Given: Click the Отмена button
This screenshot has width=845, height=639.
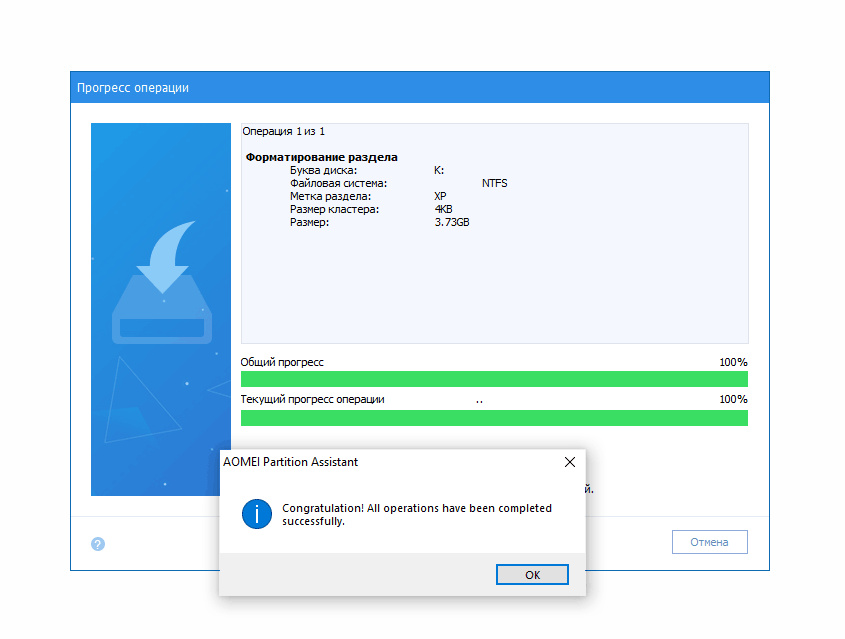Looking at the screenshot, I should coord(709,542).
